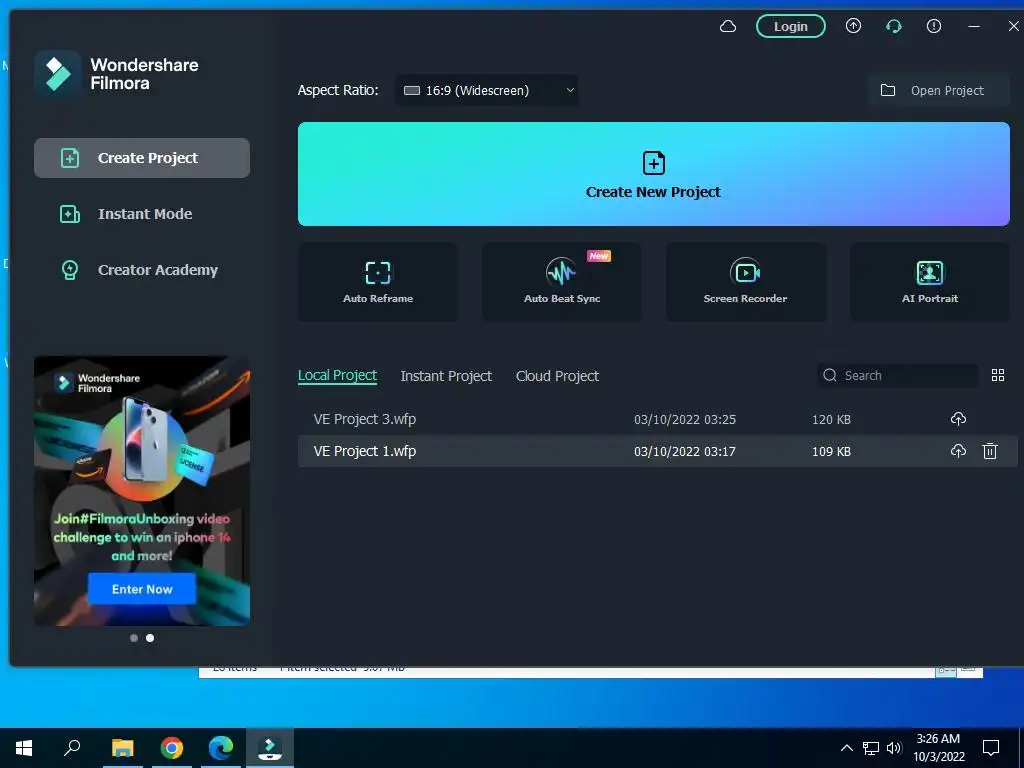1024x768 pixels.
Task: Open Microsoft Edge from taskbar
Action: (x=221, y=748)
